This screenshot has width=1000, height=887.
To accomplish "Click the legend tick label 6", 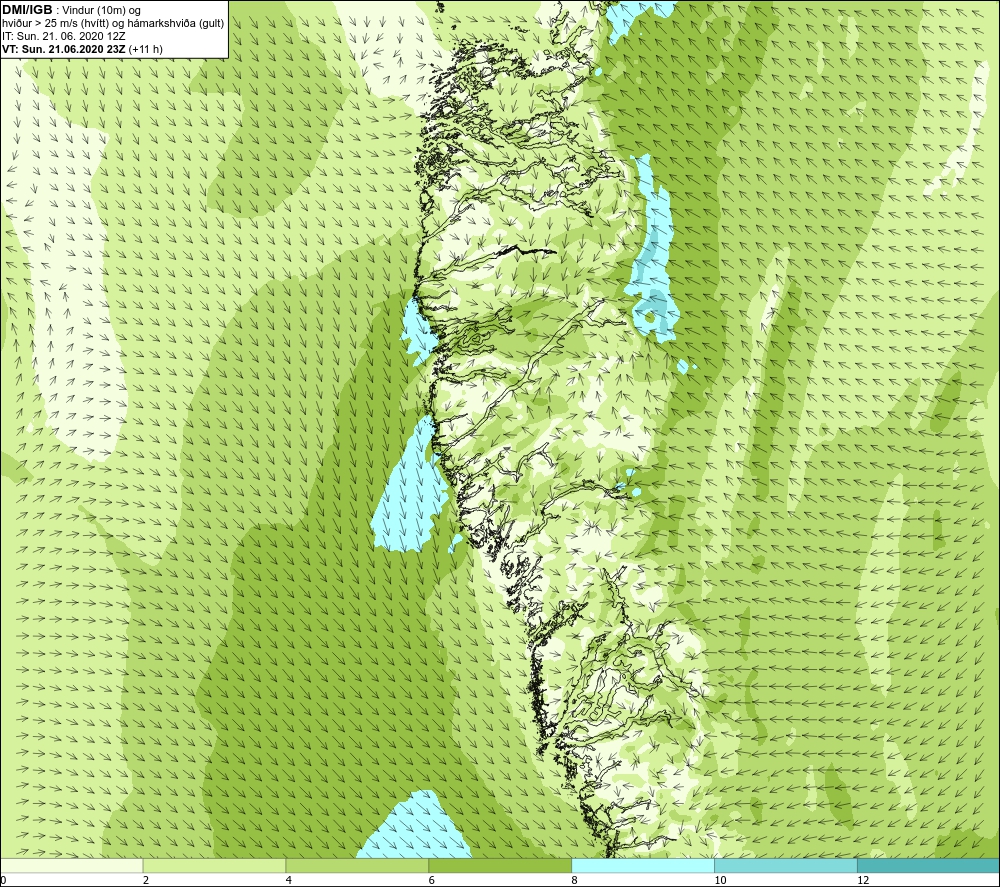I will click(x=432, y=880).
